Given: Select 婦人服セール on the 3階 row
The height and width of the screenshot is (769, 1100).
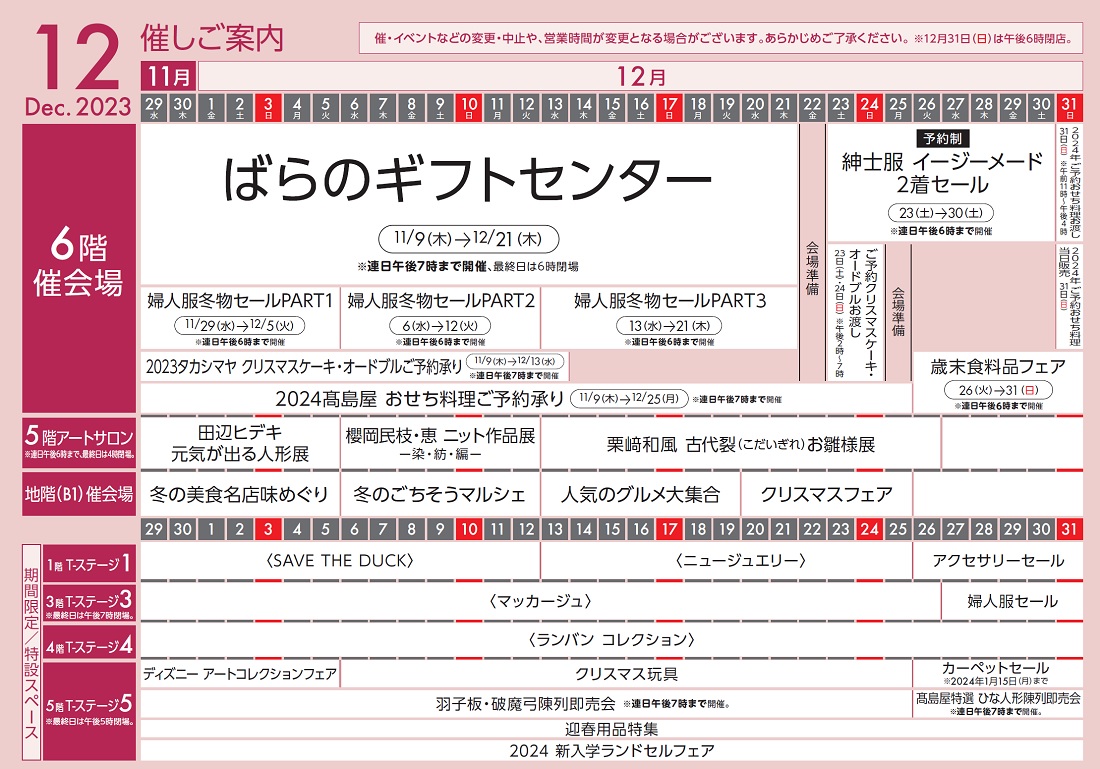Looking at the screenshot, I should coord(1012,601).
